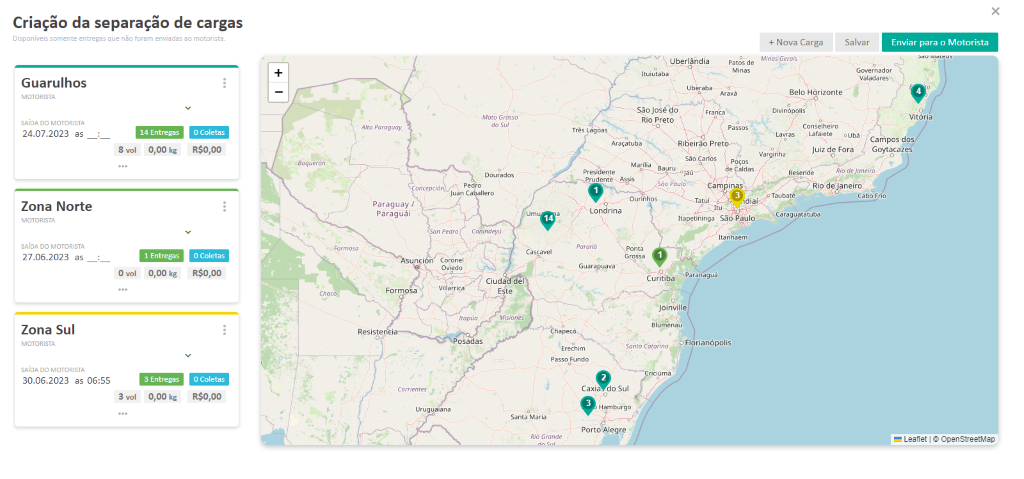
Task: Click marker 2 at Caxias do Sul
Action: coord(603,379)
